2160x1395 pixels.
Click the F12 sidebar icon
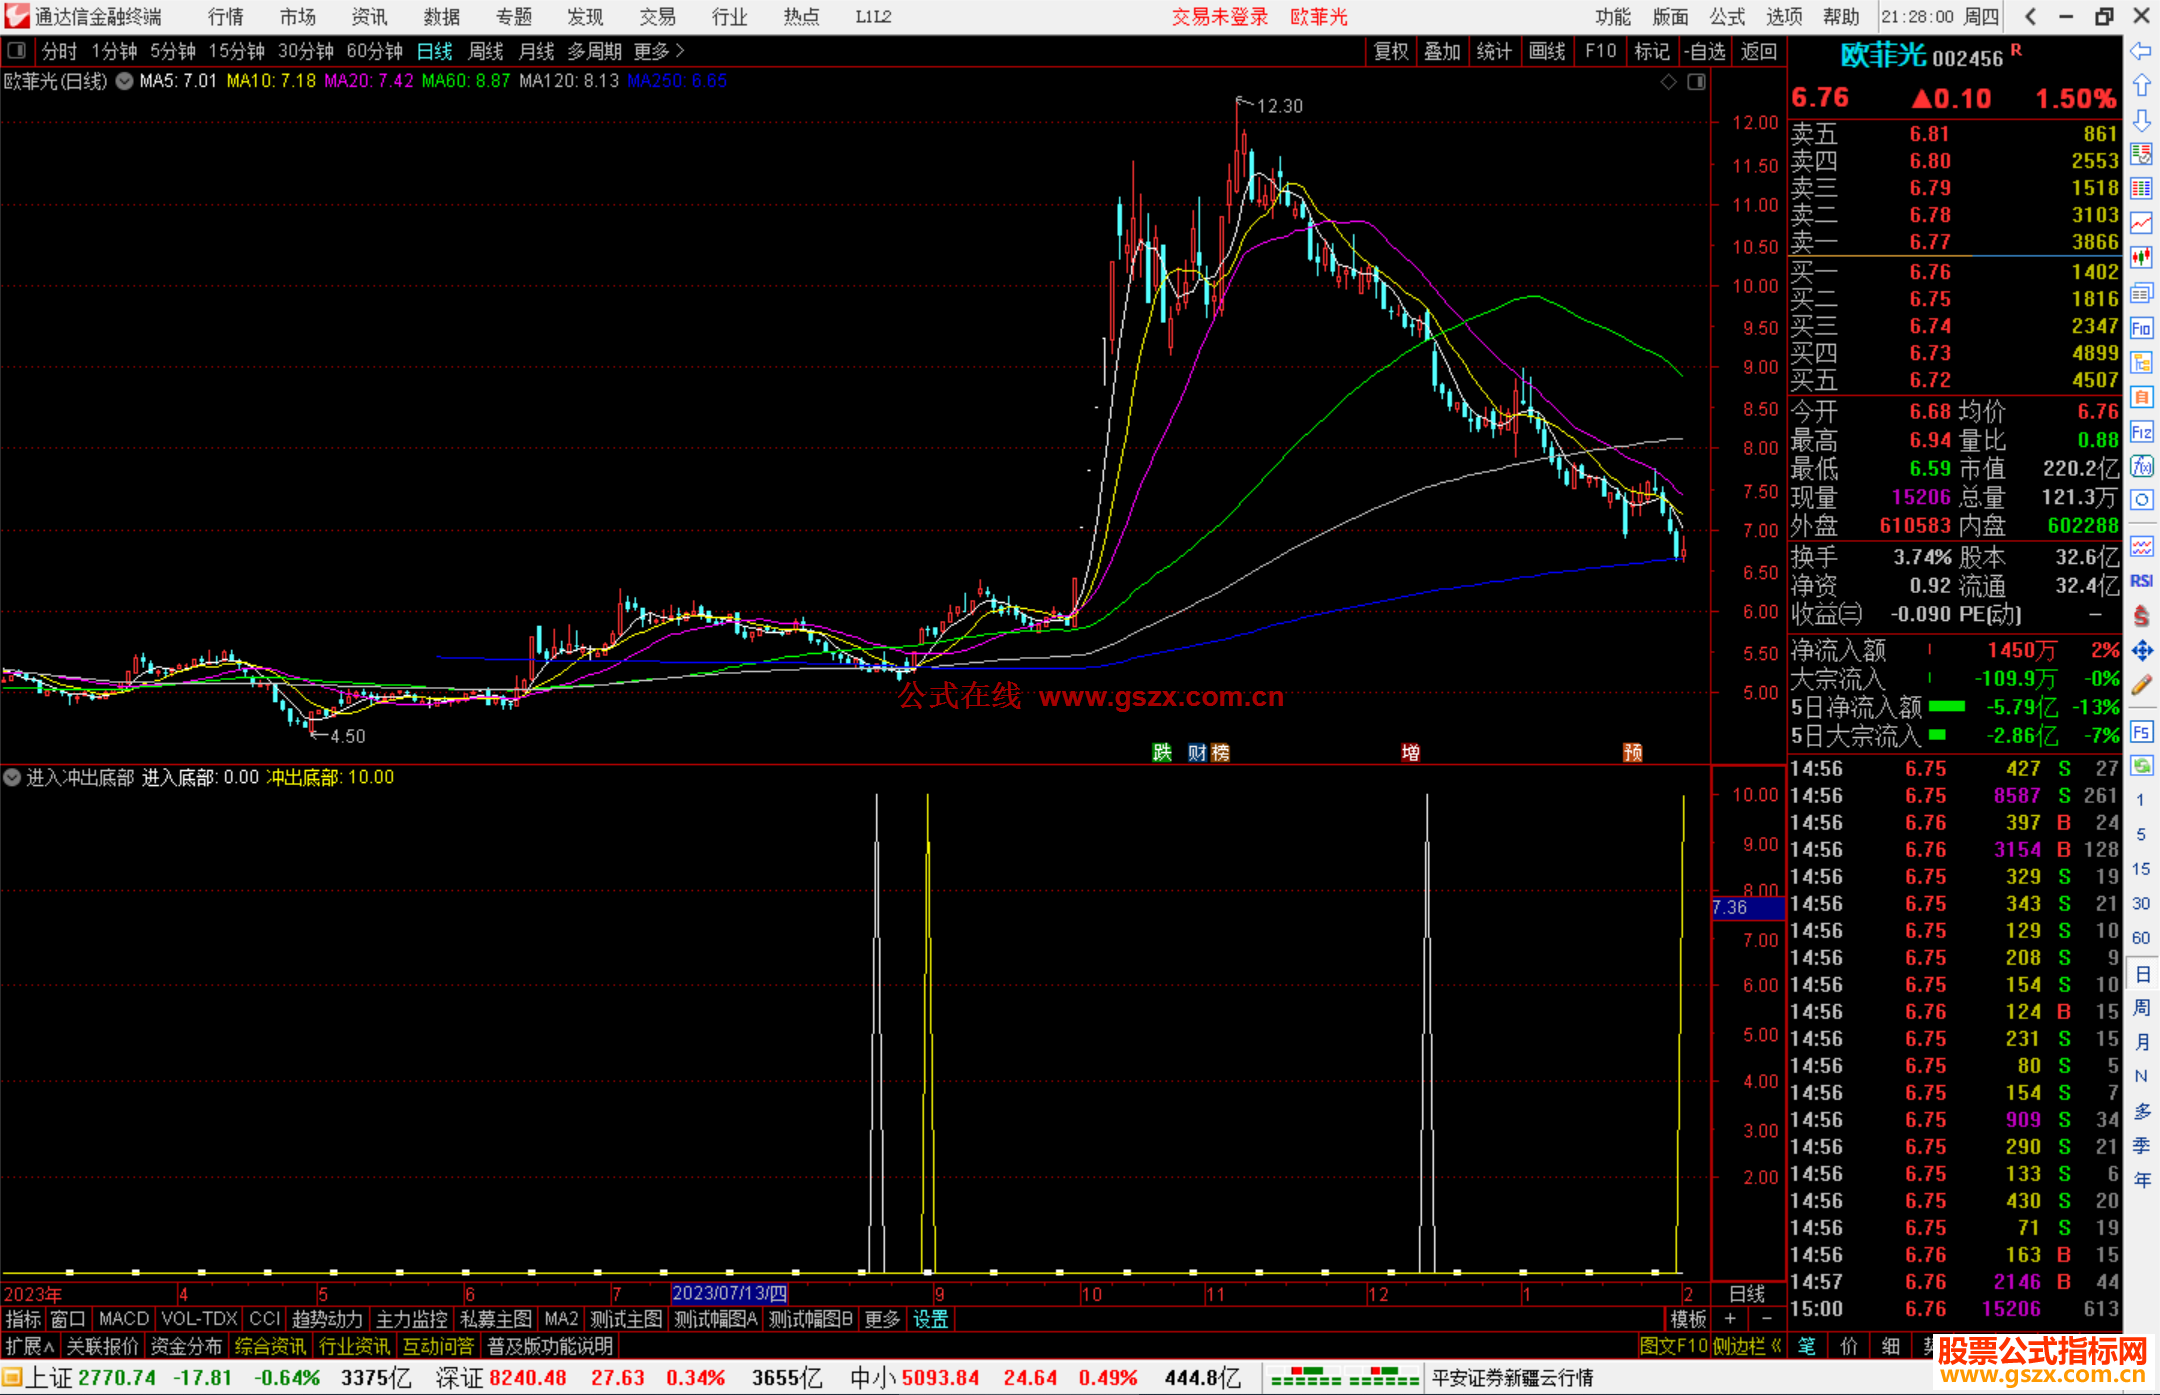2141,432
